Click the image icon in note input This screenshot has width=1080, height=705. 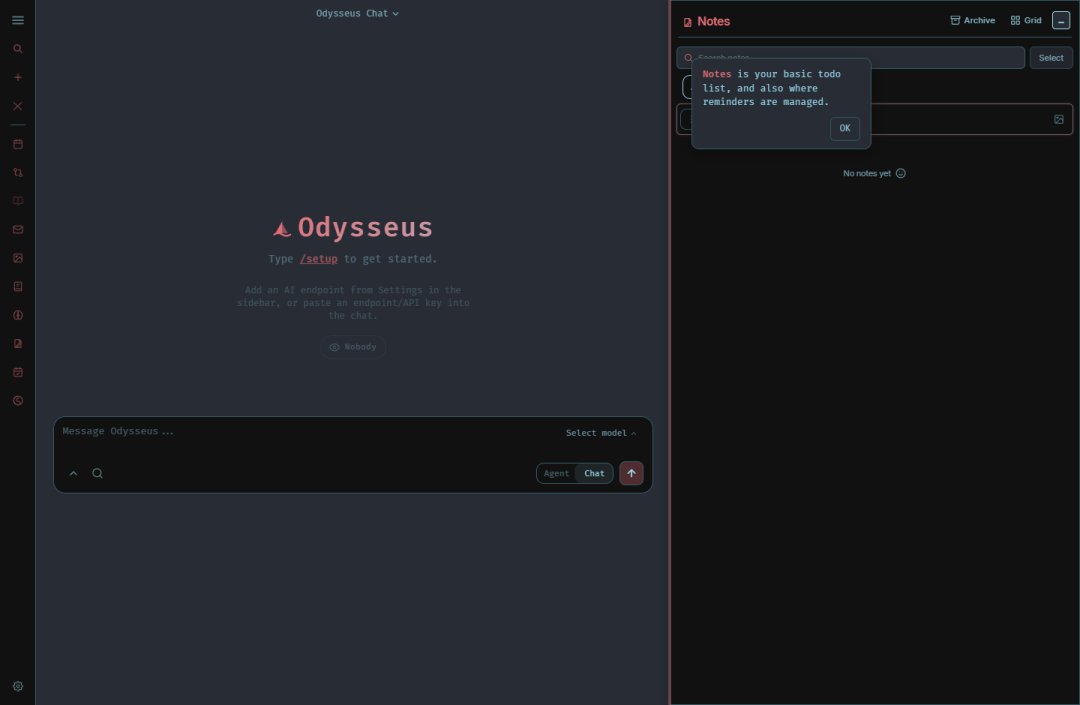coord(1059,119)
